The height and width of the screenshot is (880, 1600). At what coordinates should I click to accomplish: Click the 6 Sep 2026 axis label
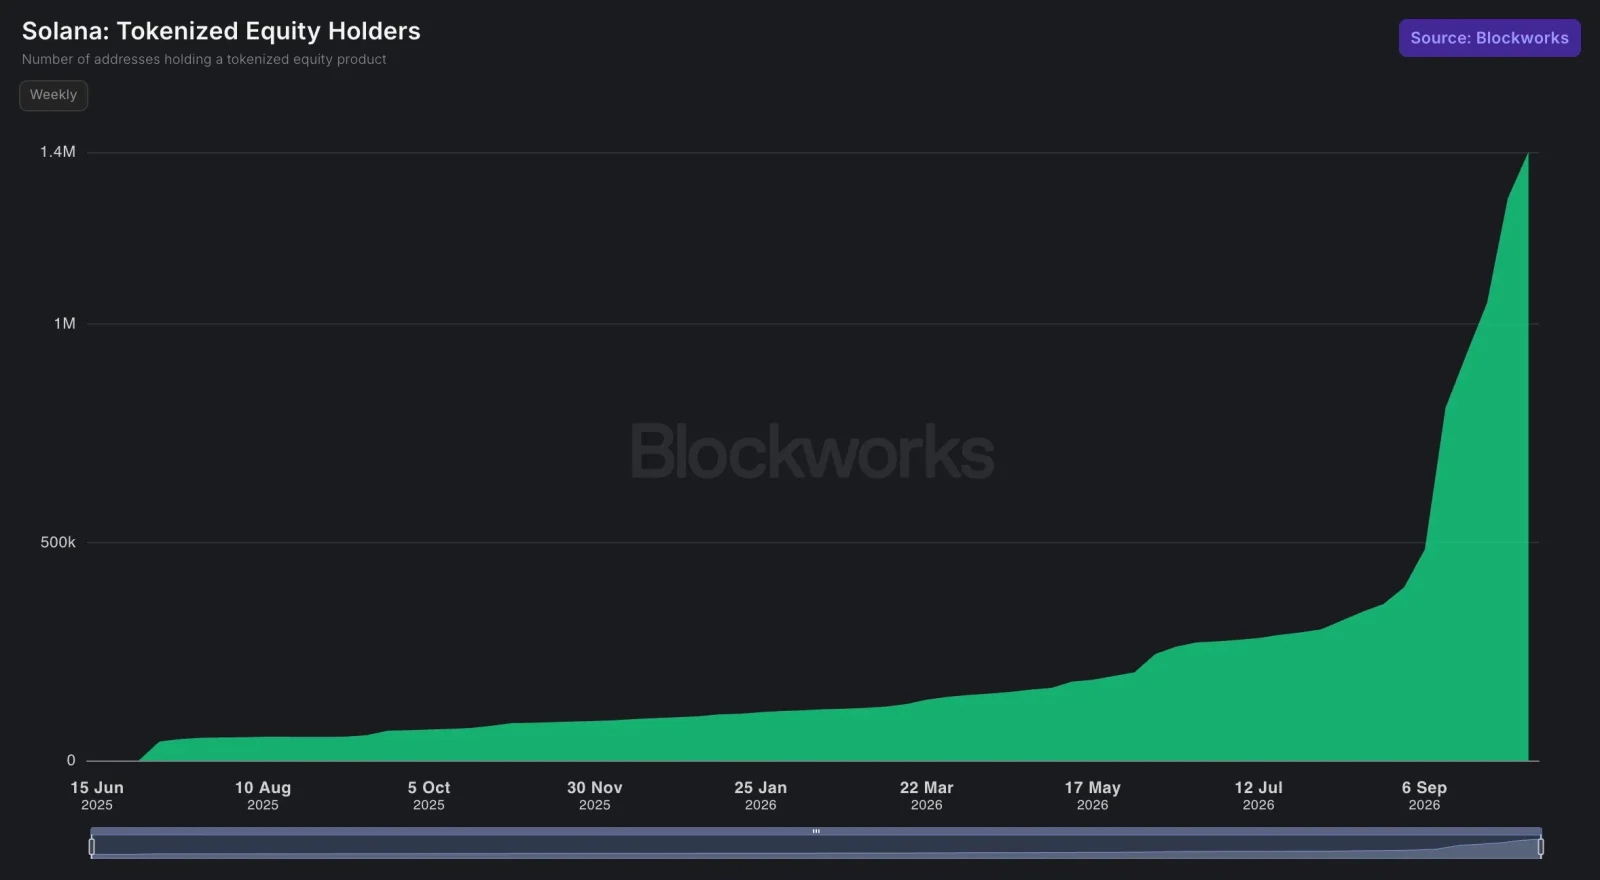pos(1425,796)
